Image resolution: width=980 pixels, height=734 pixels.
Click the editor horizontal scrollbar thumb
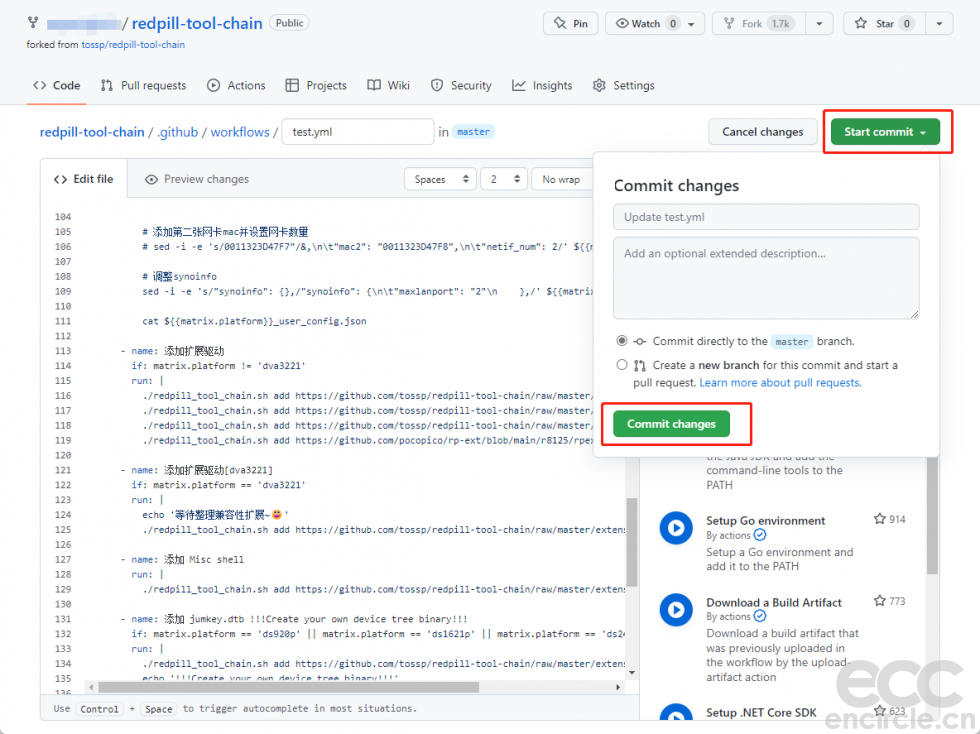point(289,687)
